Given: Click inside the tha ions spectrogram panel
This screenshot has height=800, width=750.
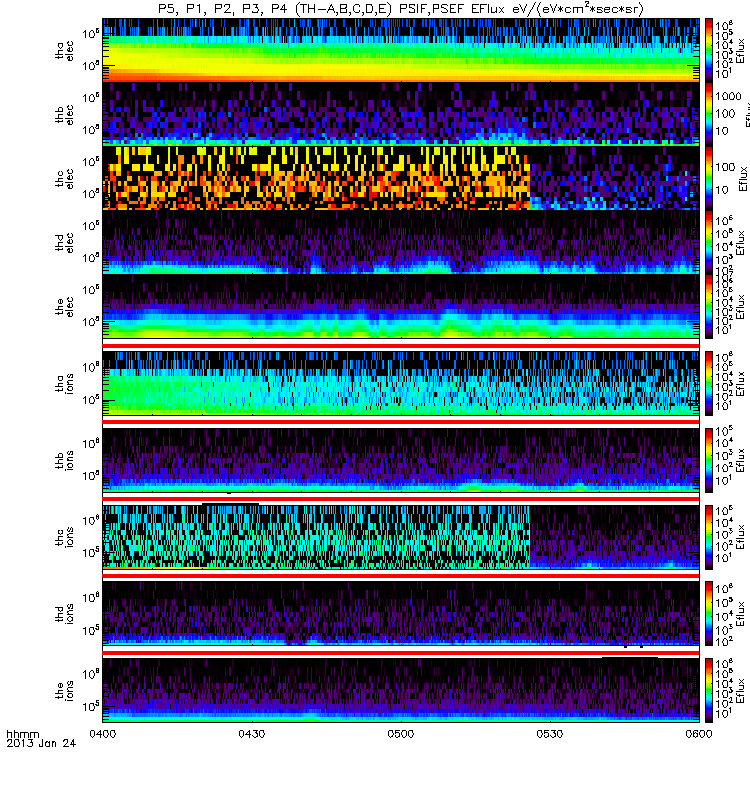Looking at the screenshot, I should click(401, 383).
